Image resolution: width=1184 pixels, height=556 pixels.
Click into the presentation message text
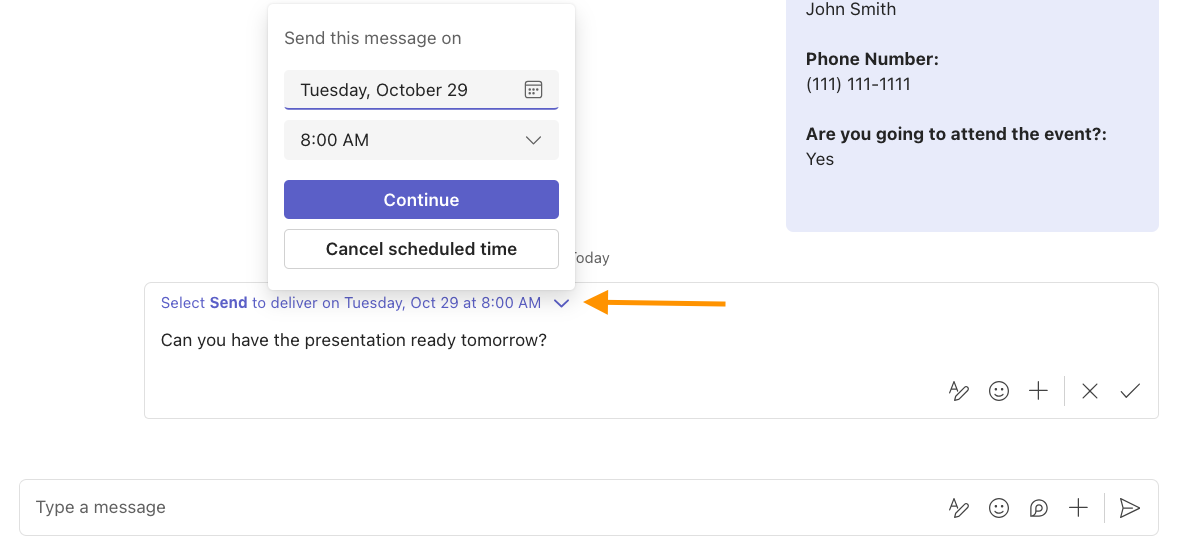[354, 341]
